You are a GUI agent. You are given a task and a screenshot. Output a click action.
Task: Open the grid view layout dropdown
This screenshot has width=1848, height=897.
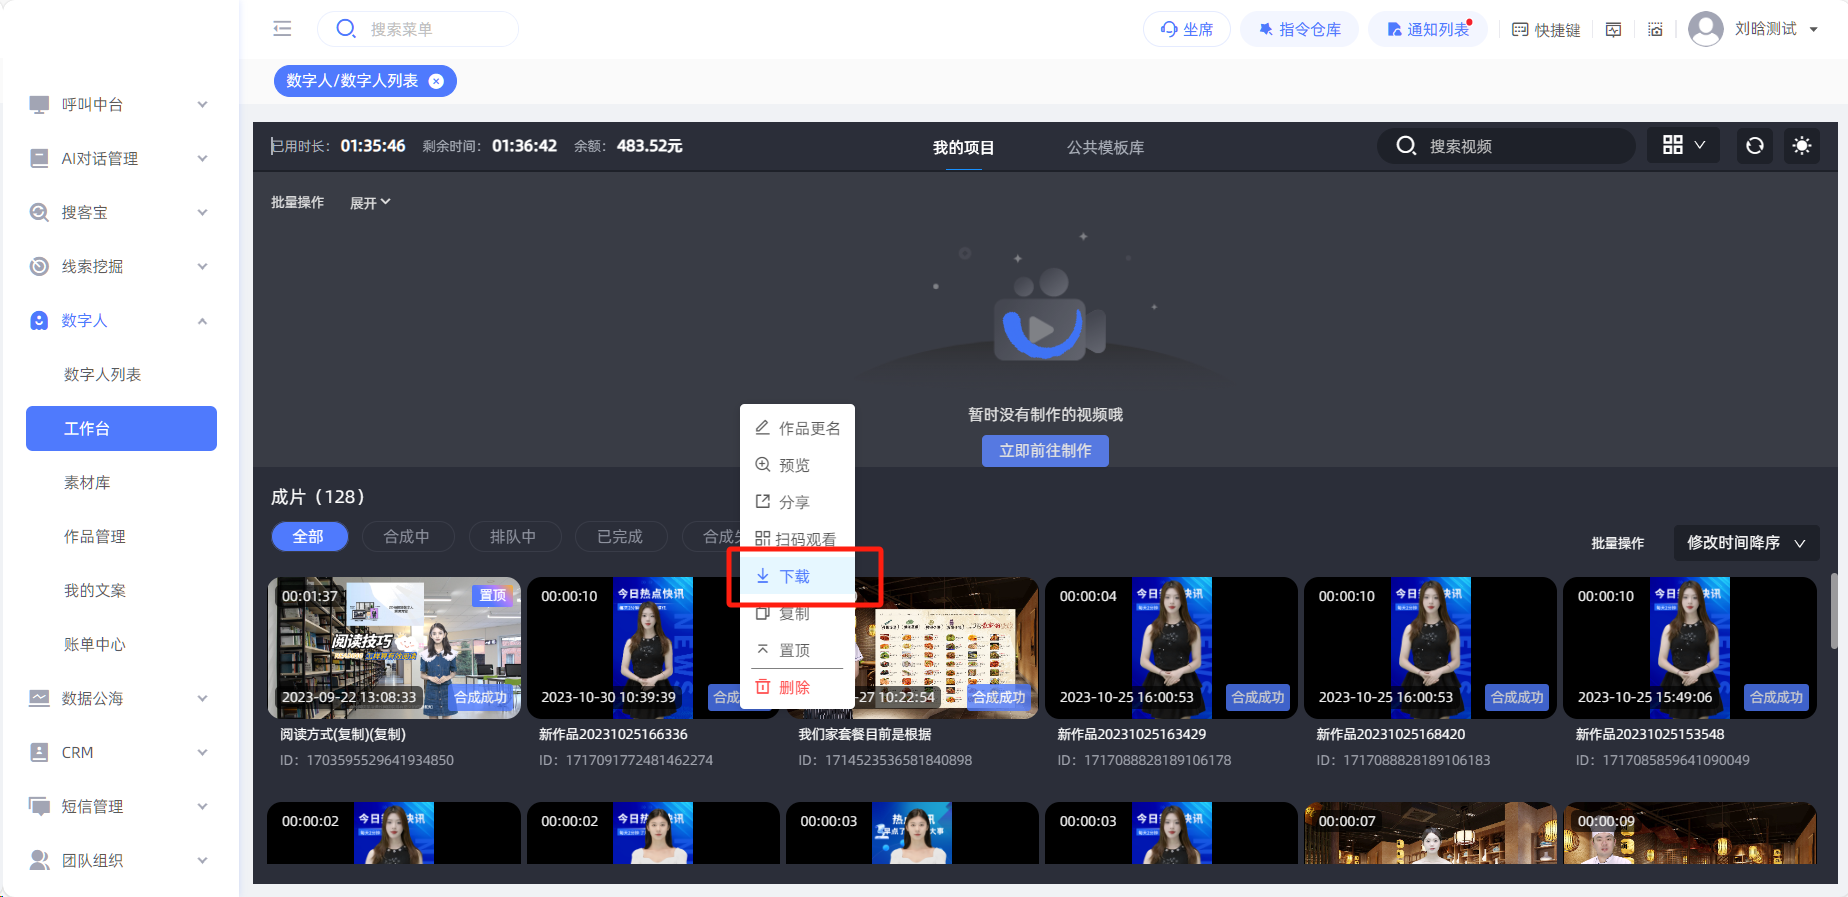[x=1684, y=146]
